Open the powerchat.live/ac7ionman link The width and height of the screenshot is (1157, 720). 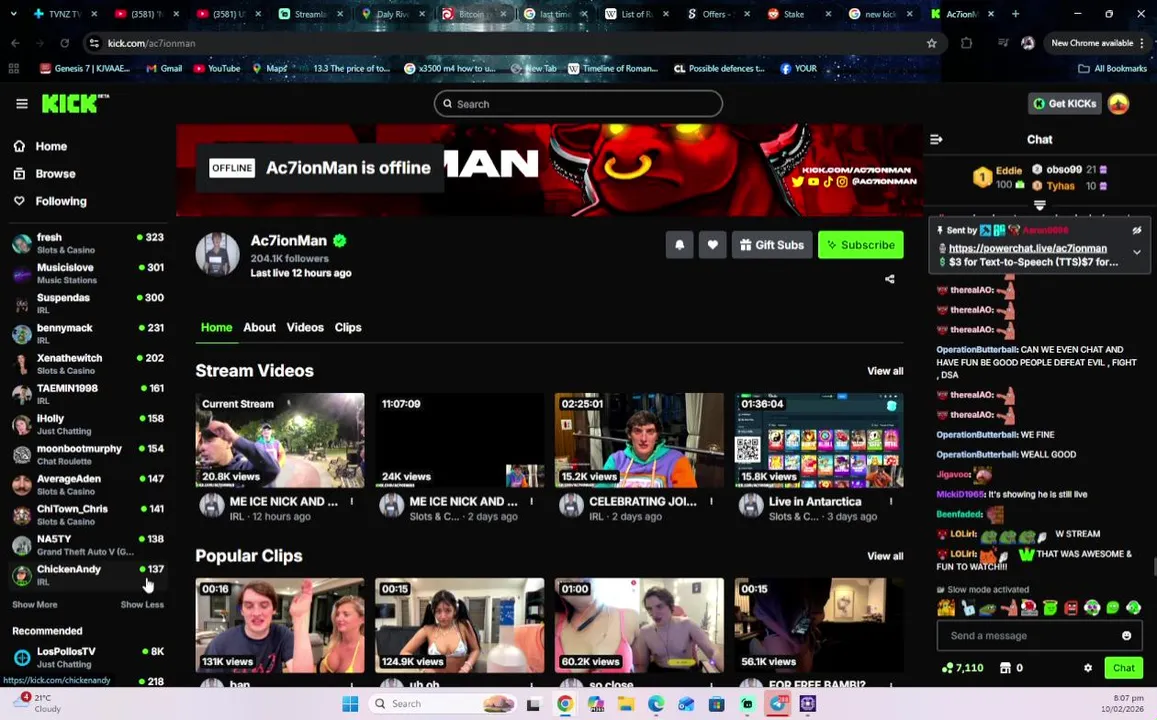coord(1027,249)
